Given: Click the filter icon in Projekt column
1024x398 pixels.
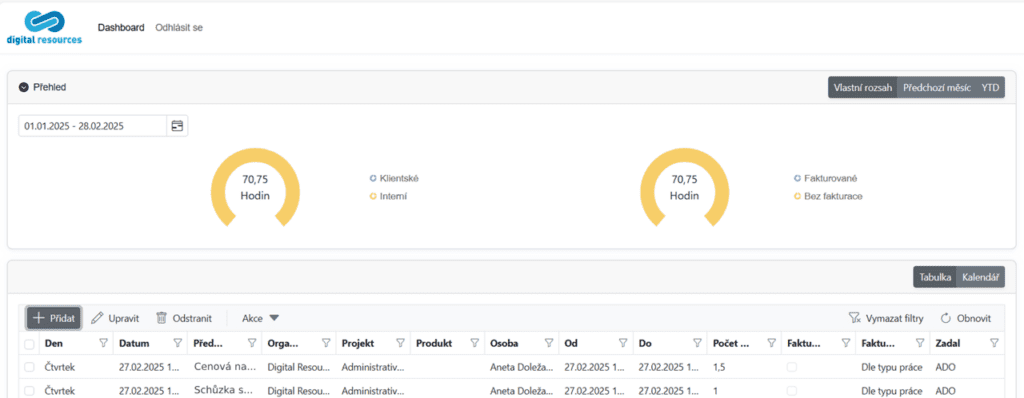Looking at the screenshot, I should point(400,343).
